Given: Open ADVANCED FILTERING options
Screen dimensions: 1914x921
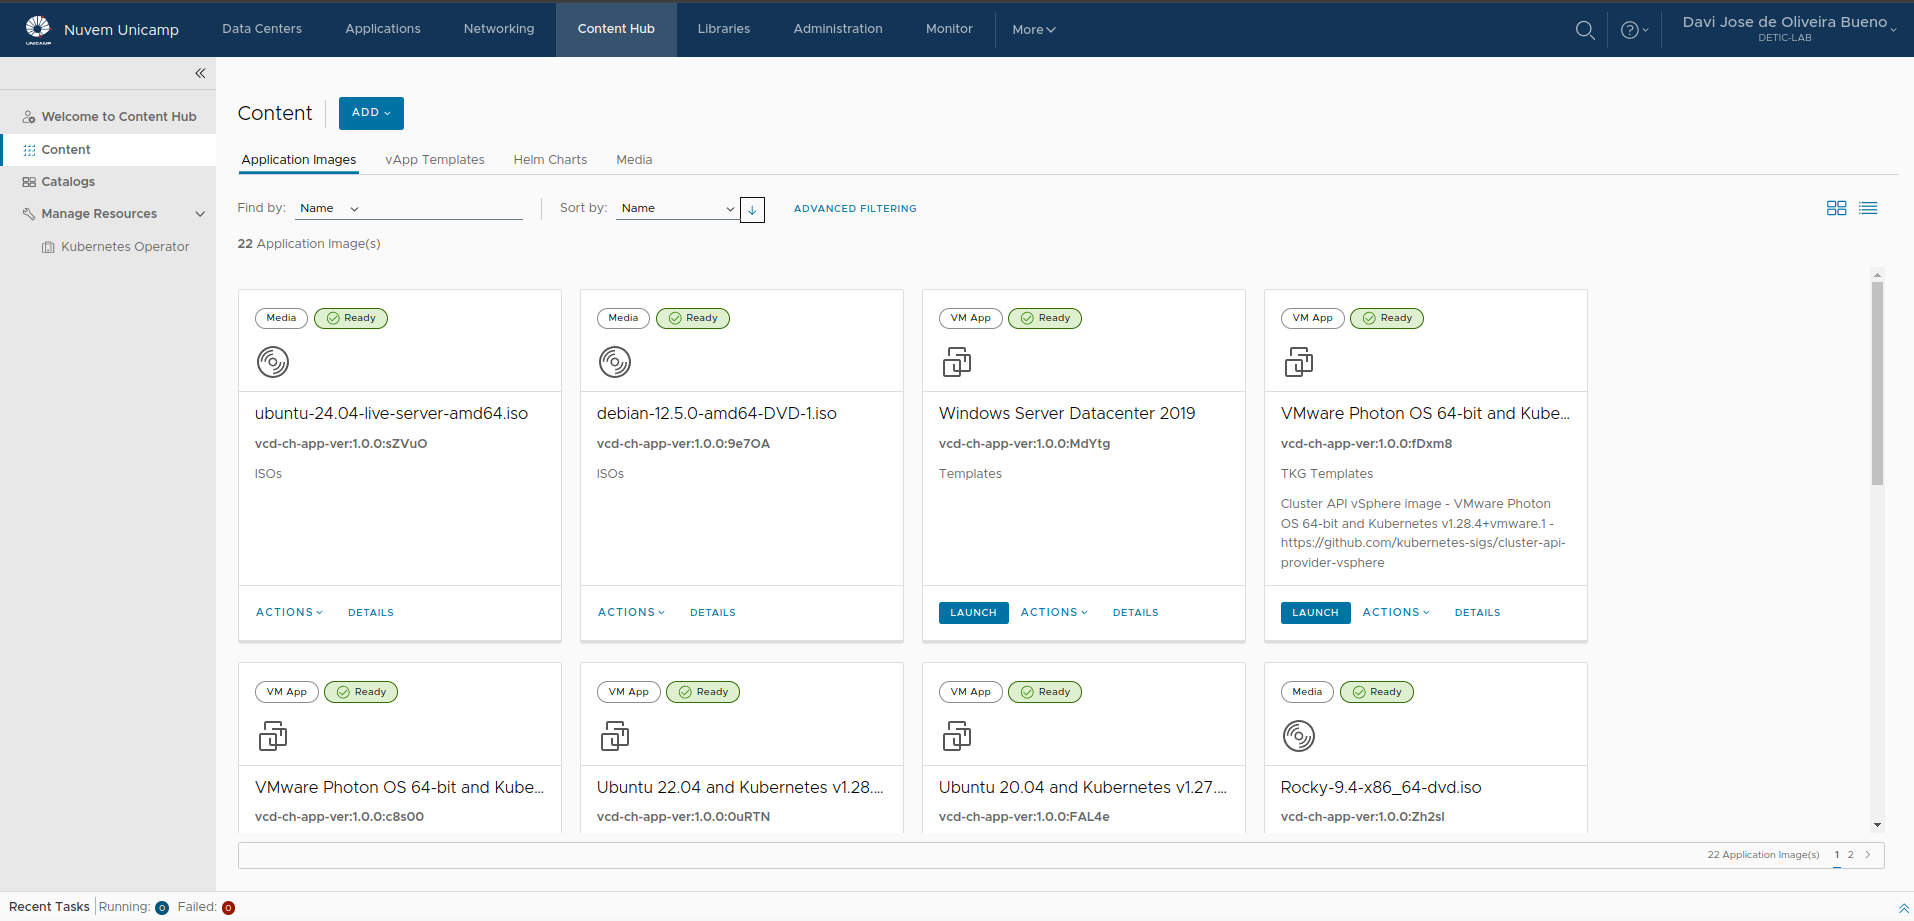Looking at the screenshot, I should coord(855,209).
